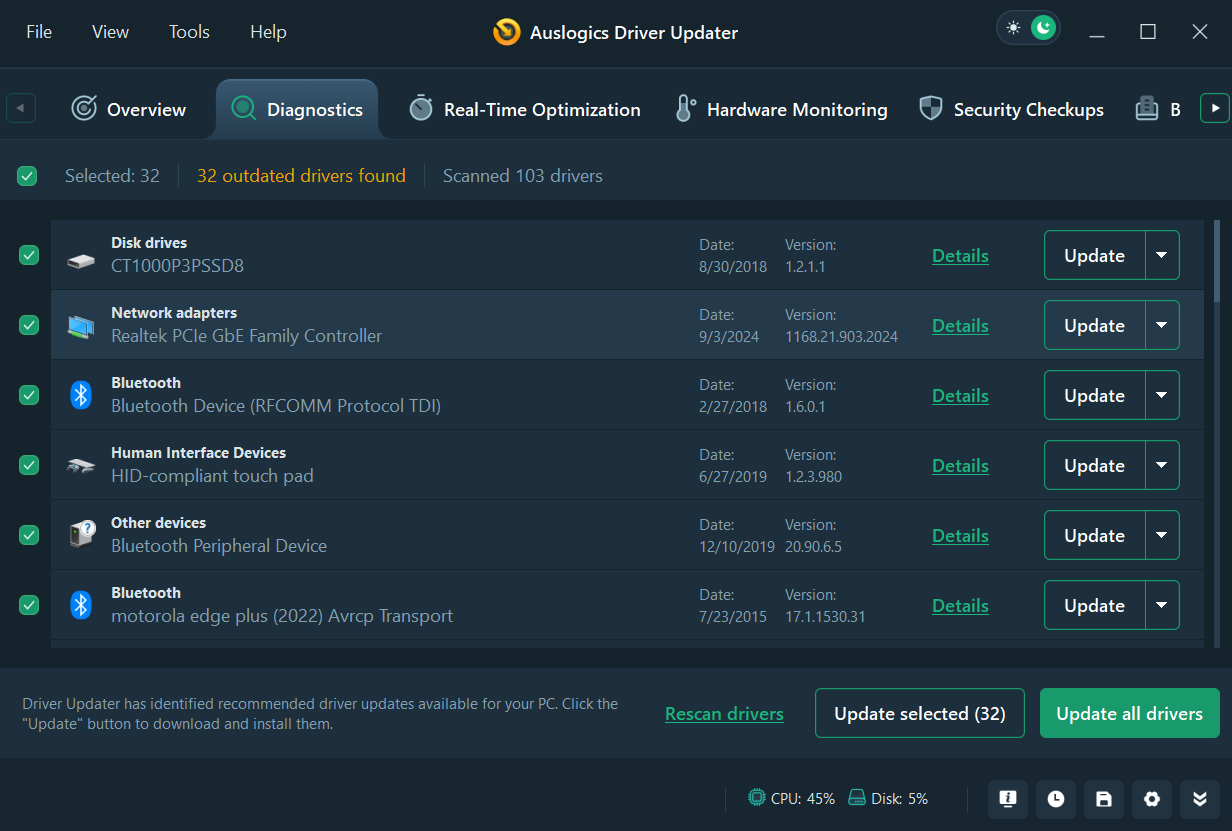Click the Disk usage icon in status bar
1232x831 pixels.
coord(857,798)
